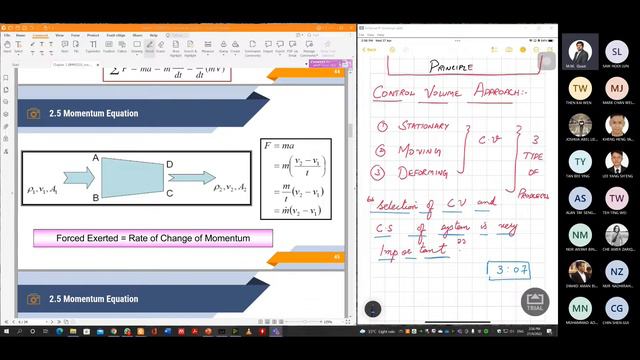The height and width of the screenshot is (360, 640).
Task: Activate the Typewriter tool
Action: 93,46
